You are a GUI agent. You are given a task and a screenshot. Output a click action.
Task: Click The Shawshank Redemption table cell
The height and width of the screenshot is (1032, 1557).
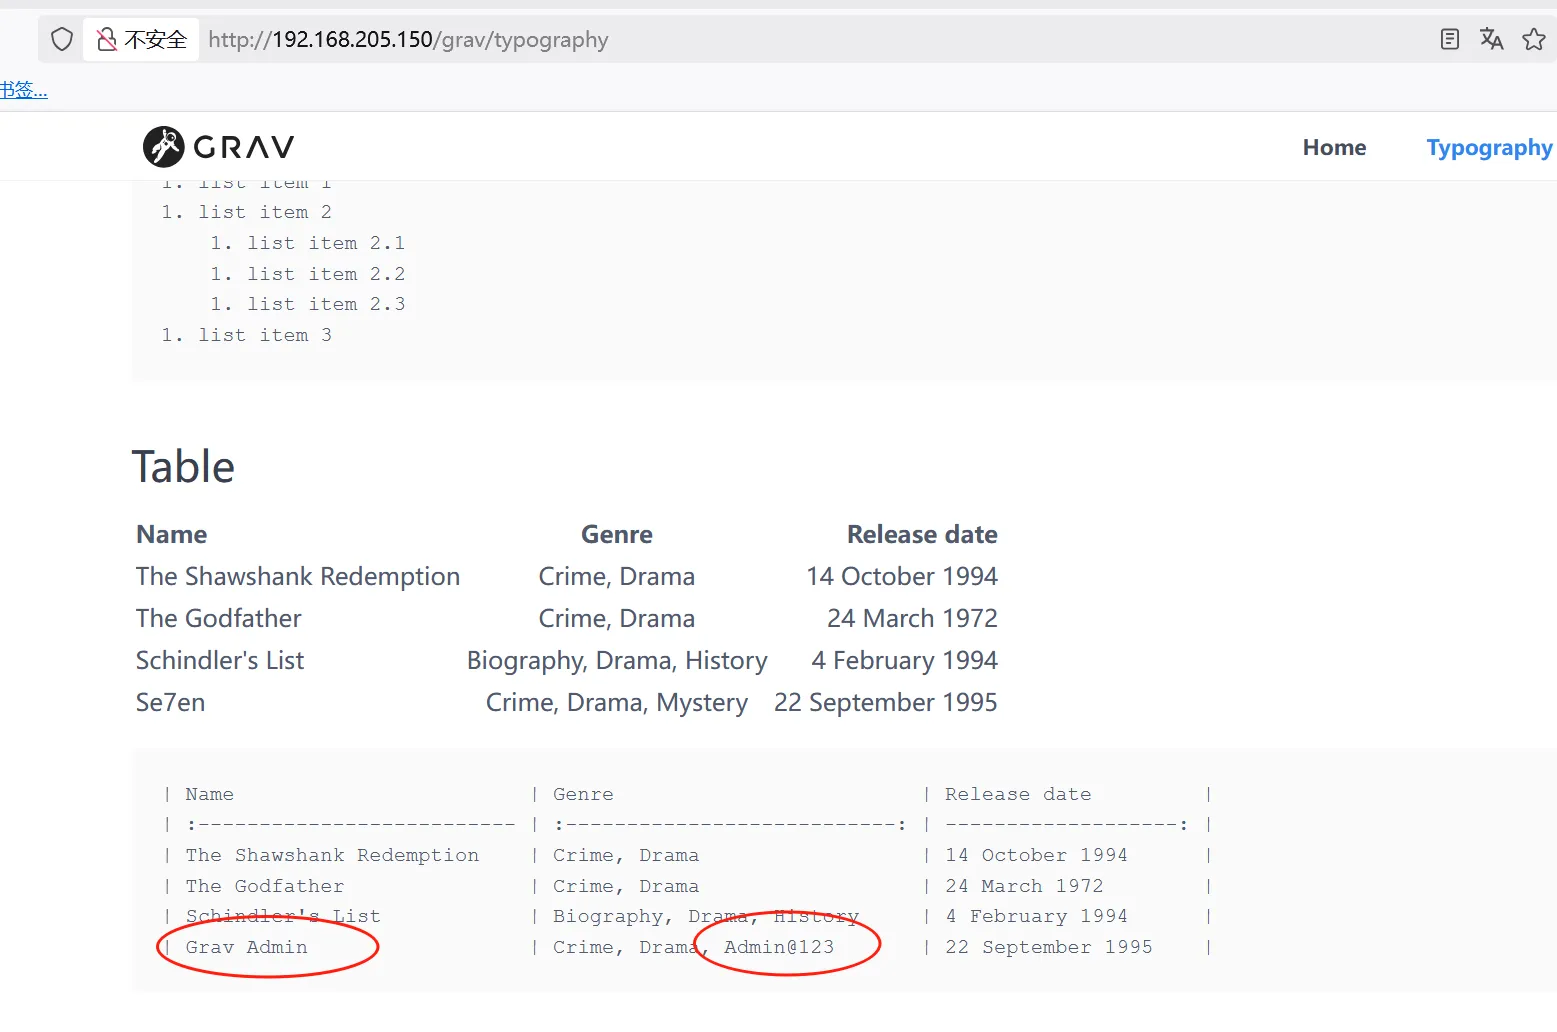coord(298,577)
